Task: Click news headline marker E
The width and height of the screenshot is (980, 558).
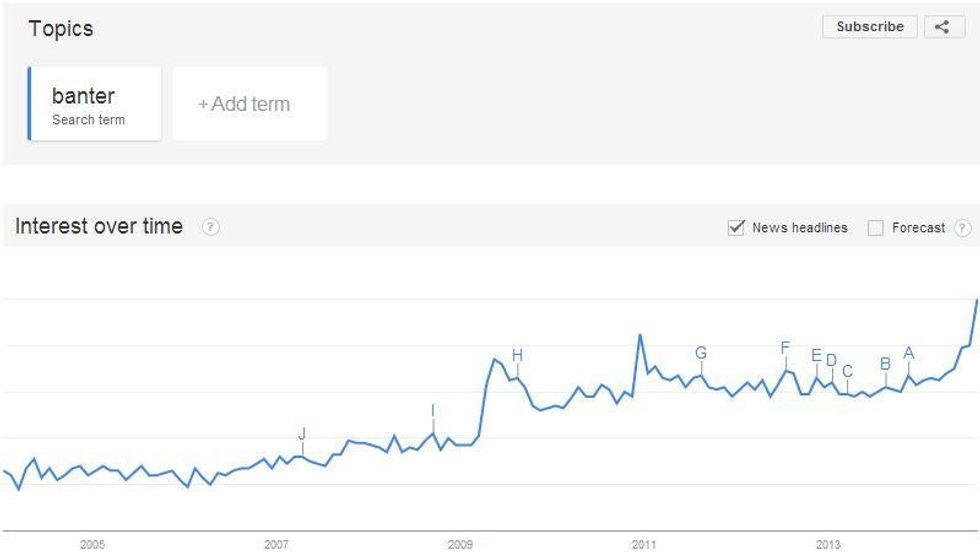Action: pyautogui.click(x=816, y=356)
